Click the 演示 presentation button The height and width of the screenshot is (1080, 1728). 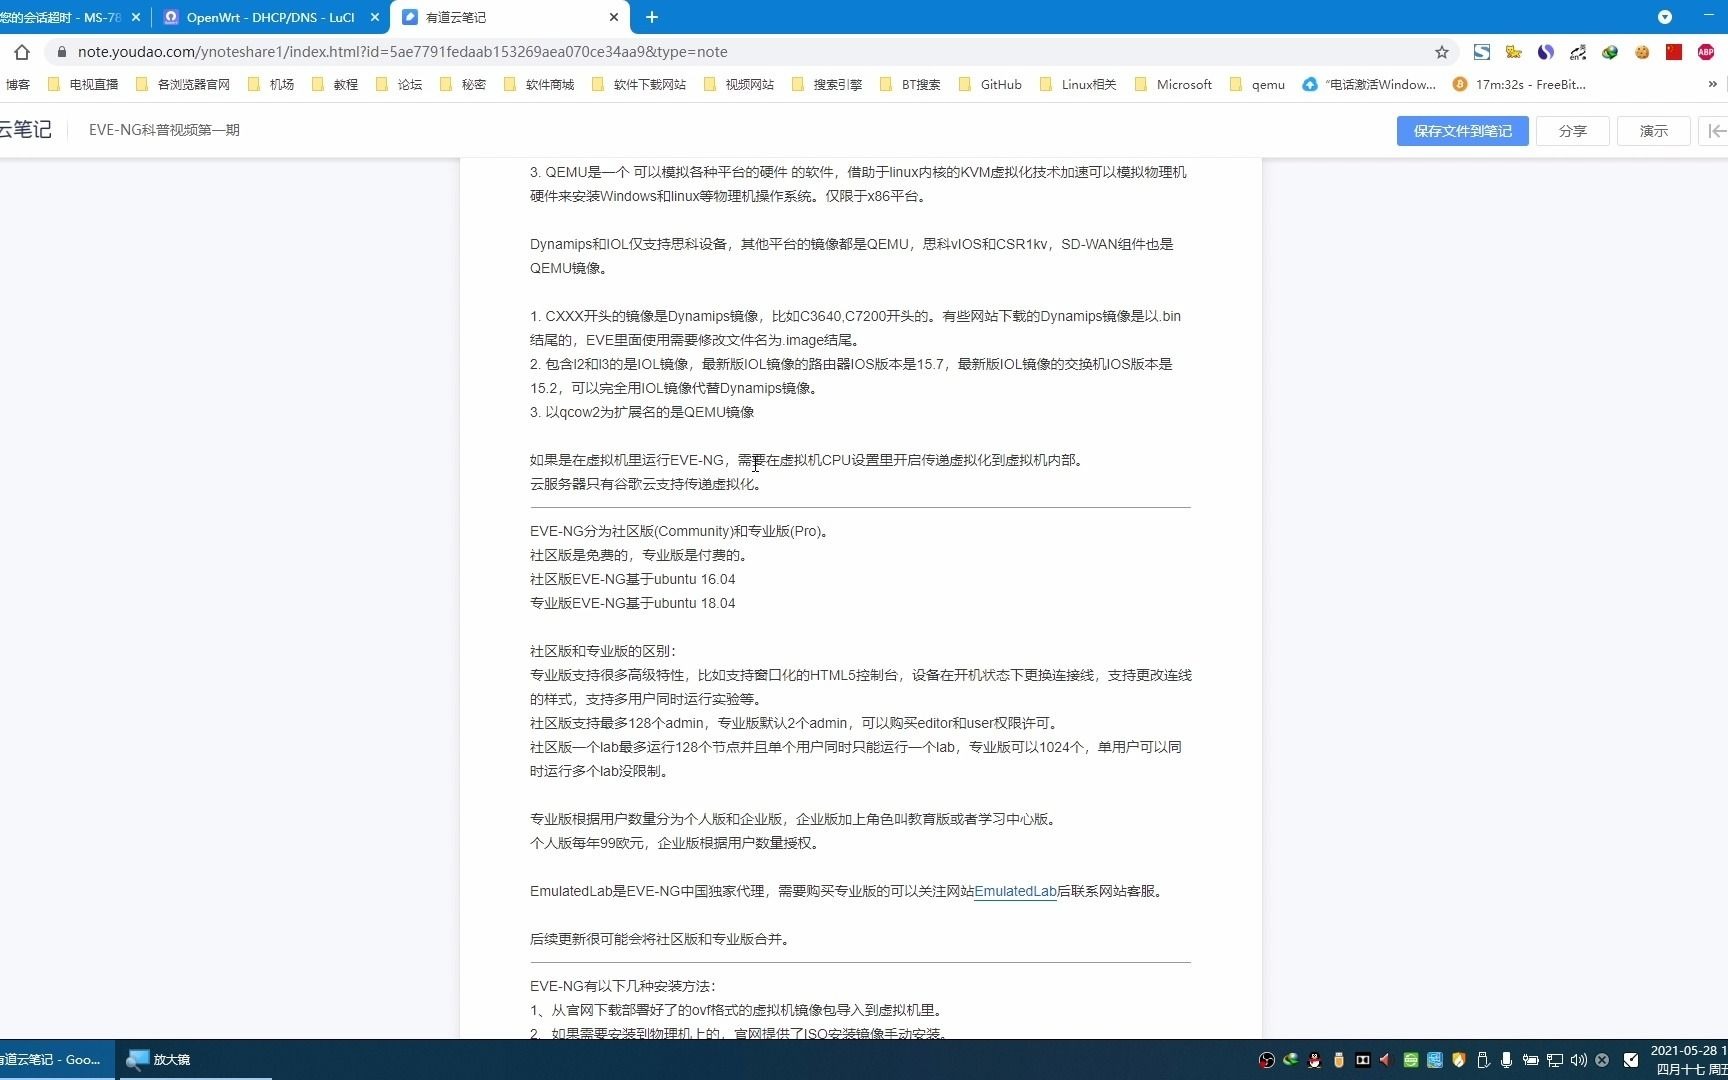[1653, 131]
